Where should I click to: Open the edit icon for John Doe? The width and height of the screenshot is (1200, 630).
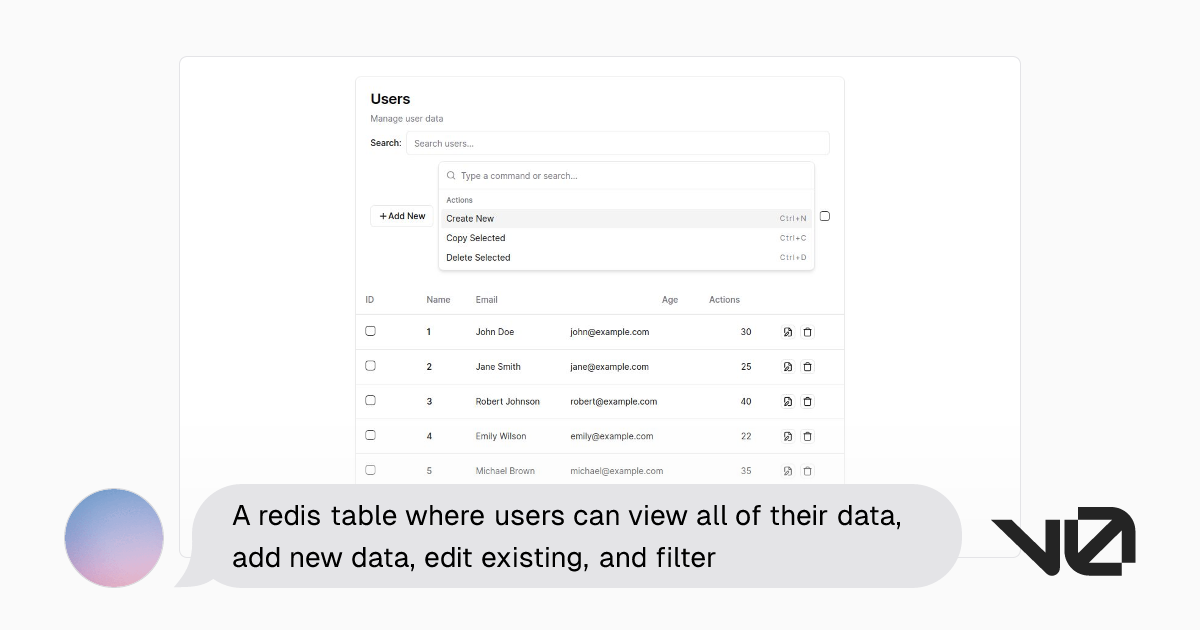click(x=788, y=331)
